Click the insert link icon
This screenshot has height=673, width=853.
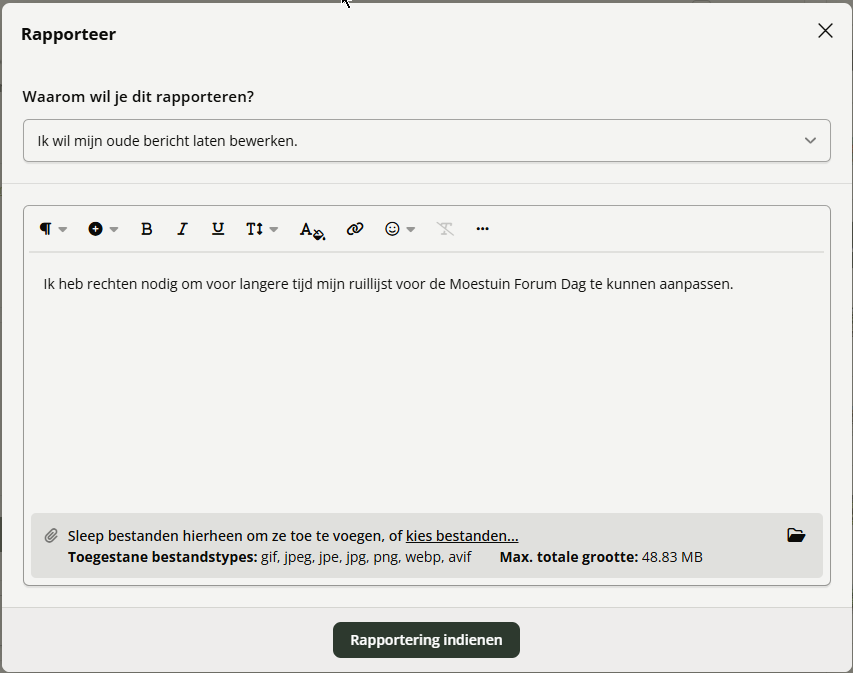354,229
